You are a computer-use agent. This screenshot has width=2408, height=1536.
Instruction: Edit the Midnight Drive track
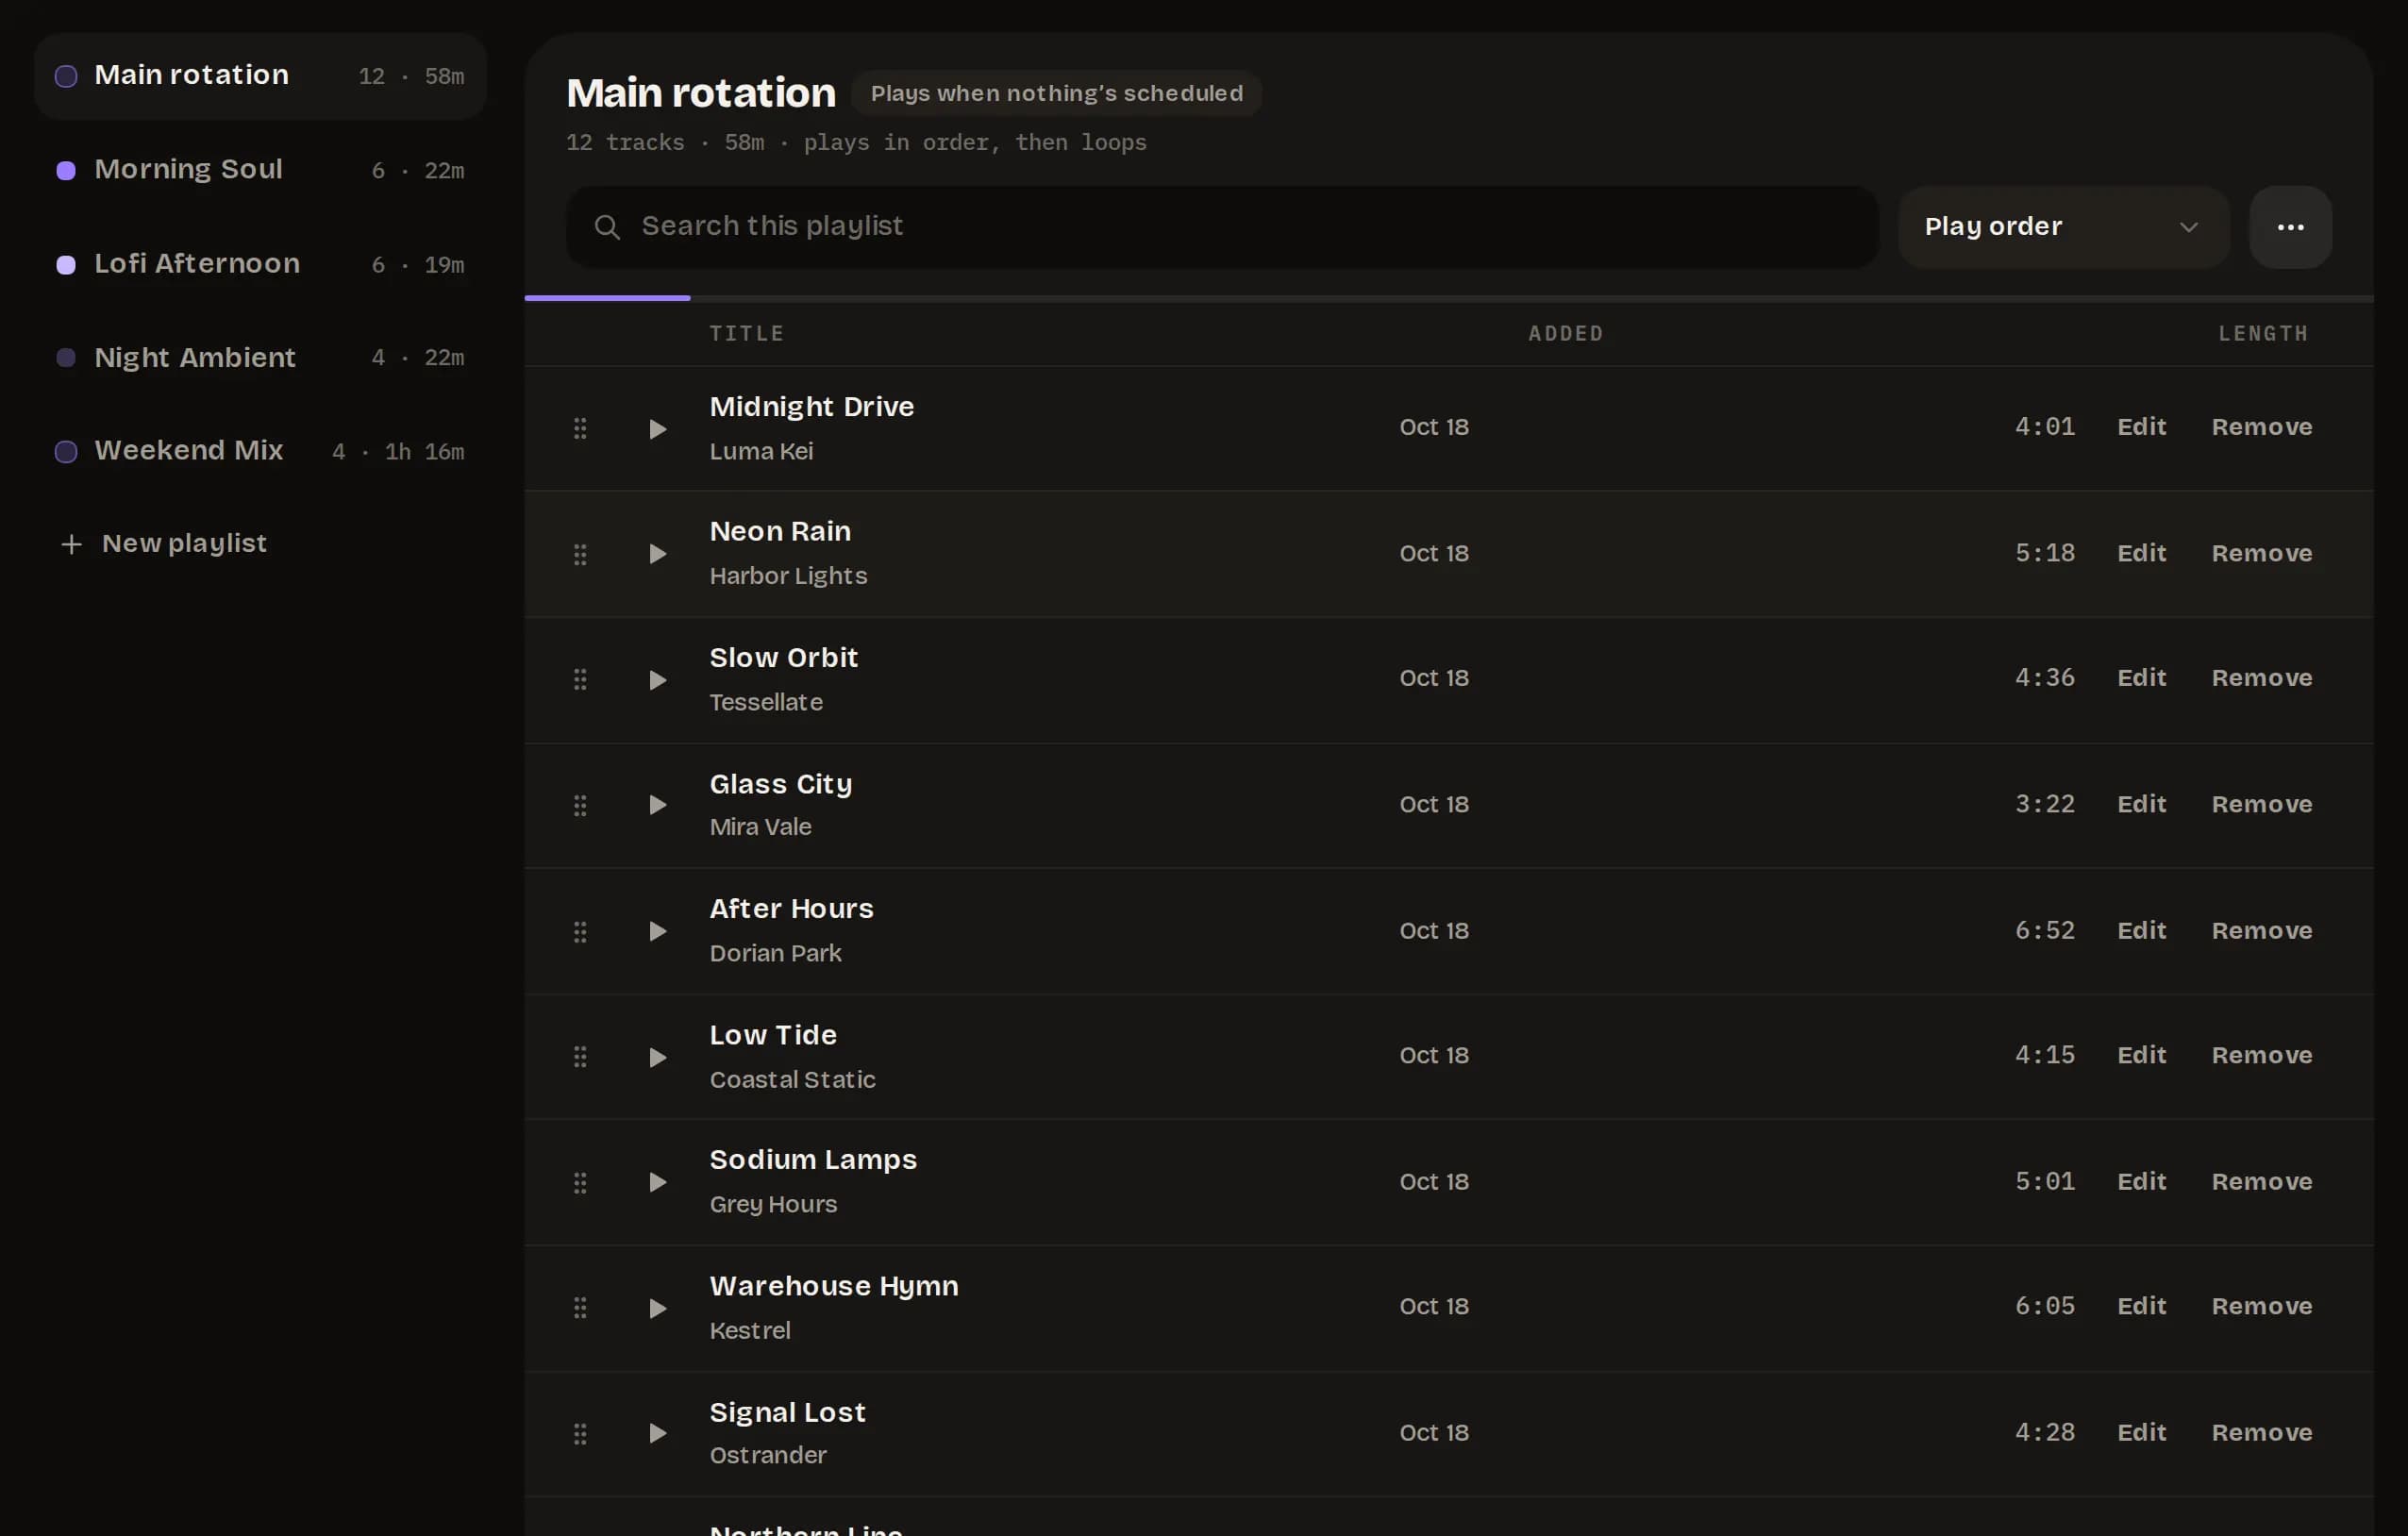pyautogui.click(x=2141, y=427)
